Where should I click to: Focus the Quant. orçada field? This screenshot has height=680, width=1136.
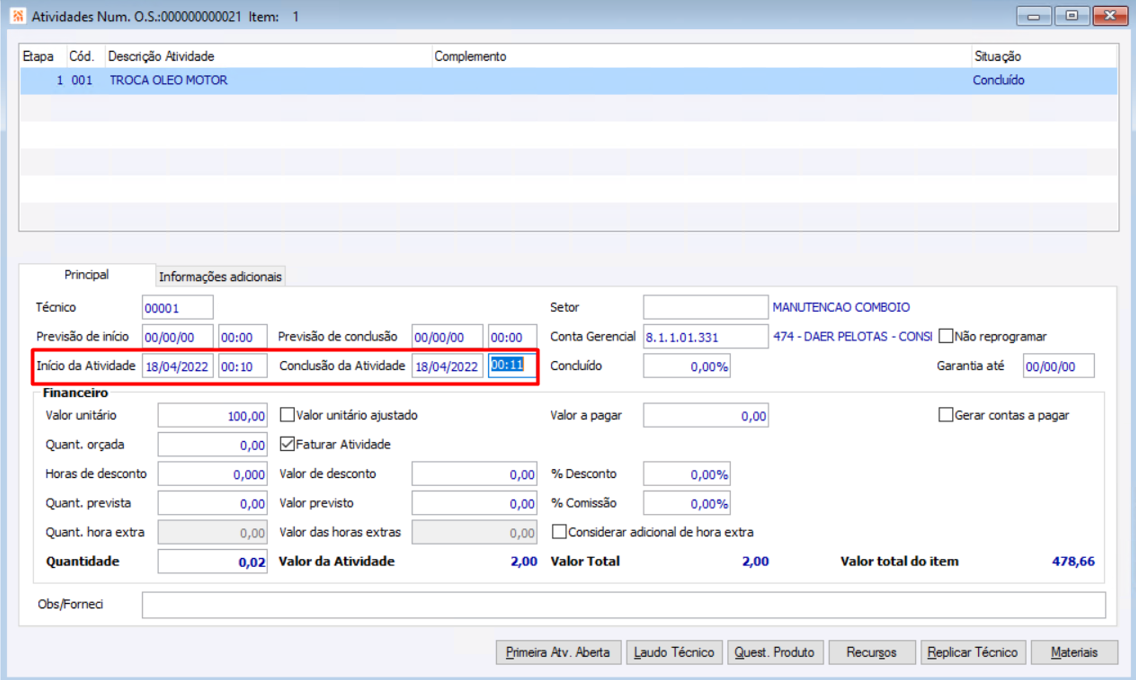(x=212, y=445)
